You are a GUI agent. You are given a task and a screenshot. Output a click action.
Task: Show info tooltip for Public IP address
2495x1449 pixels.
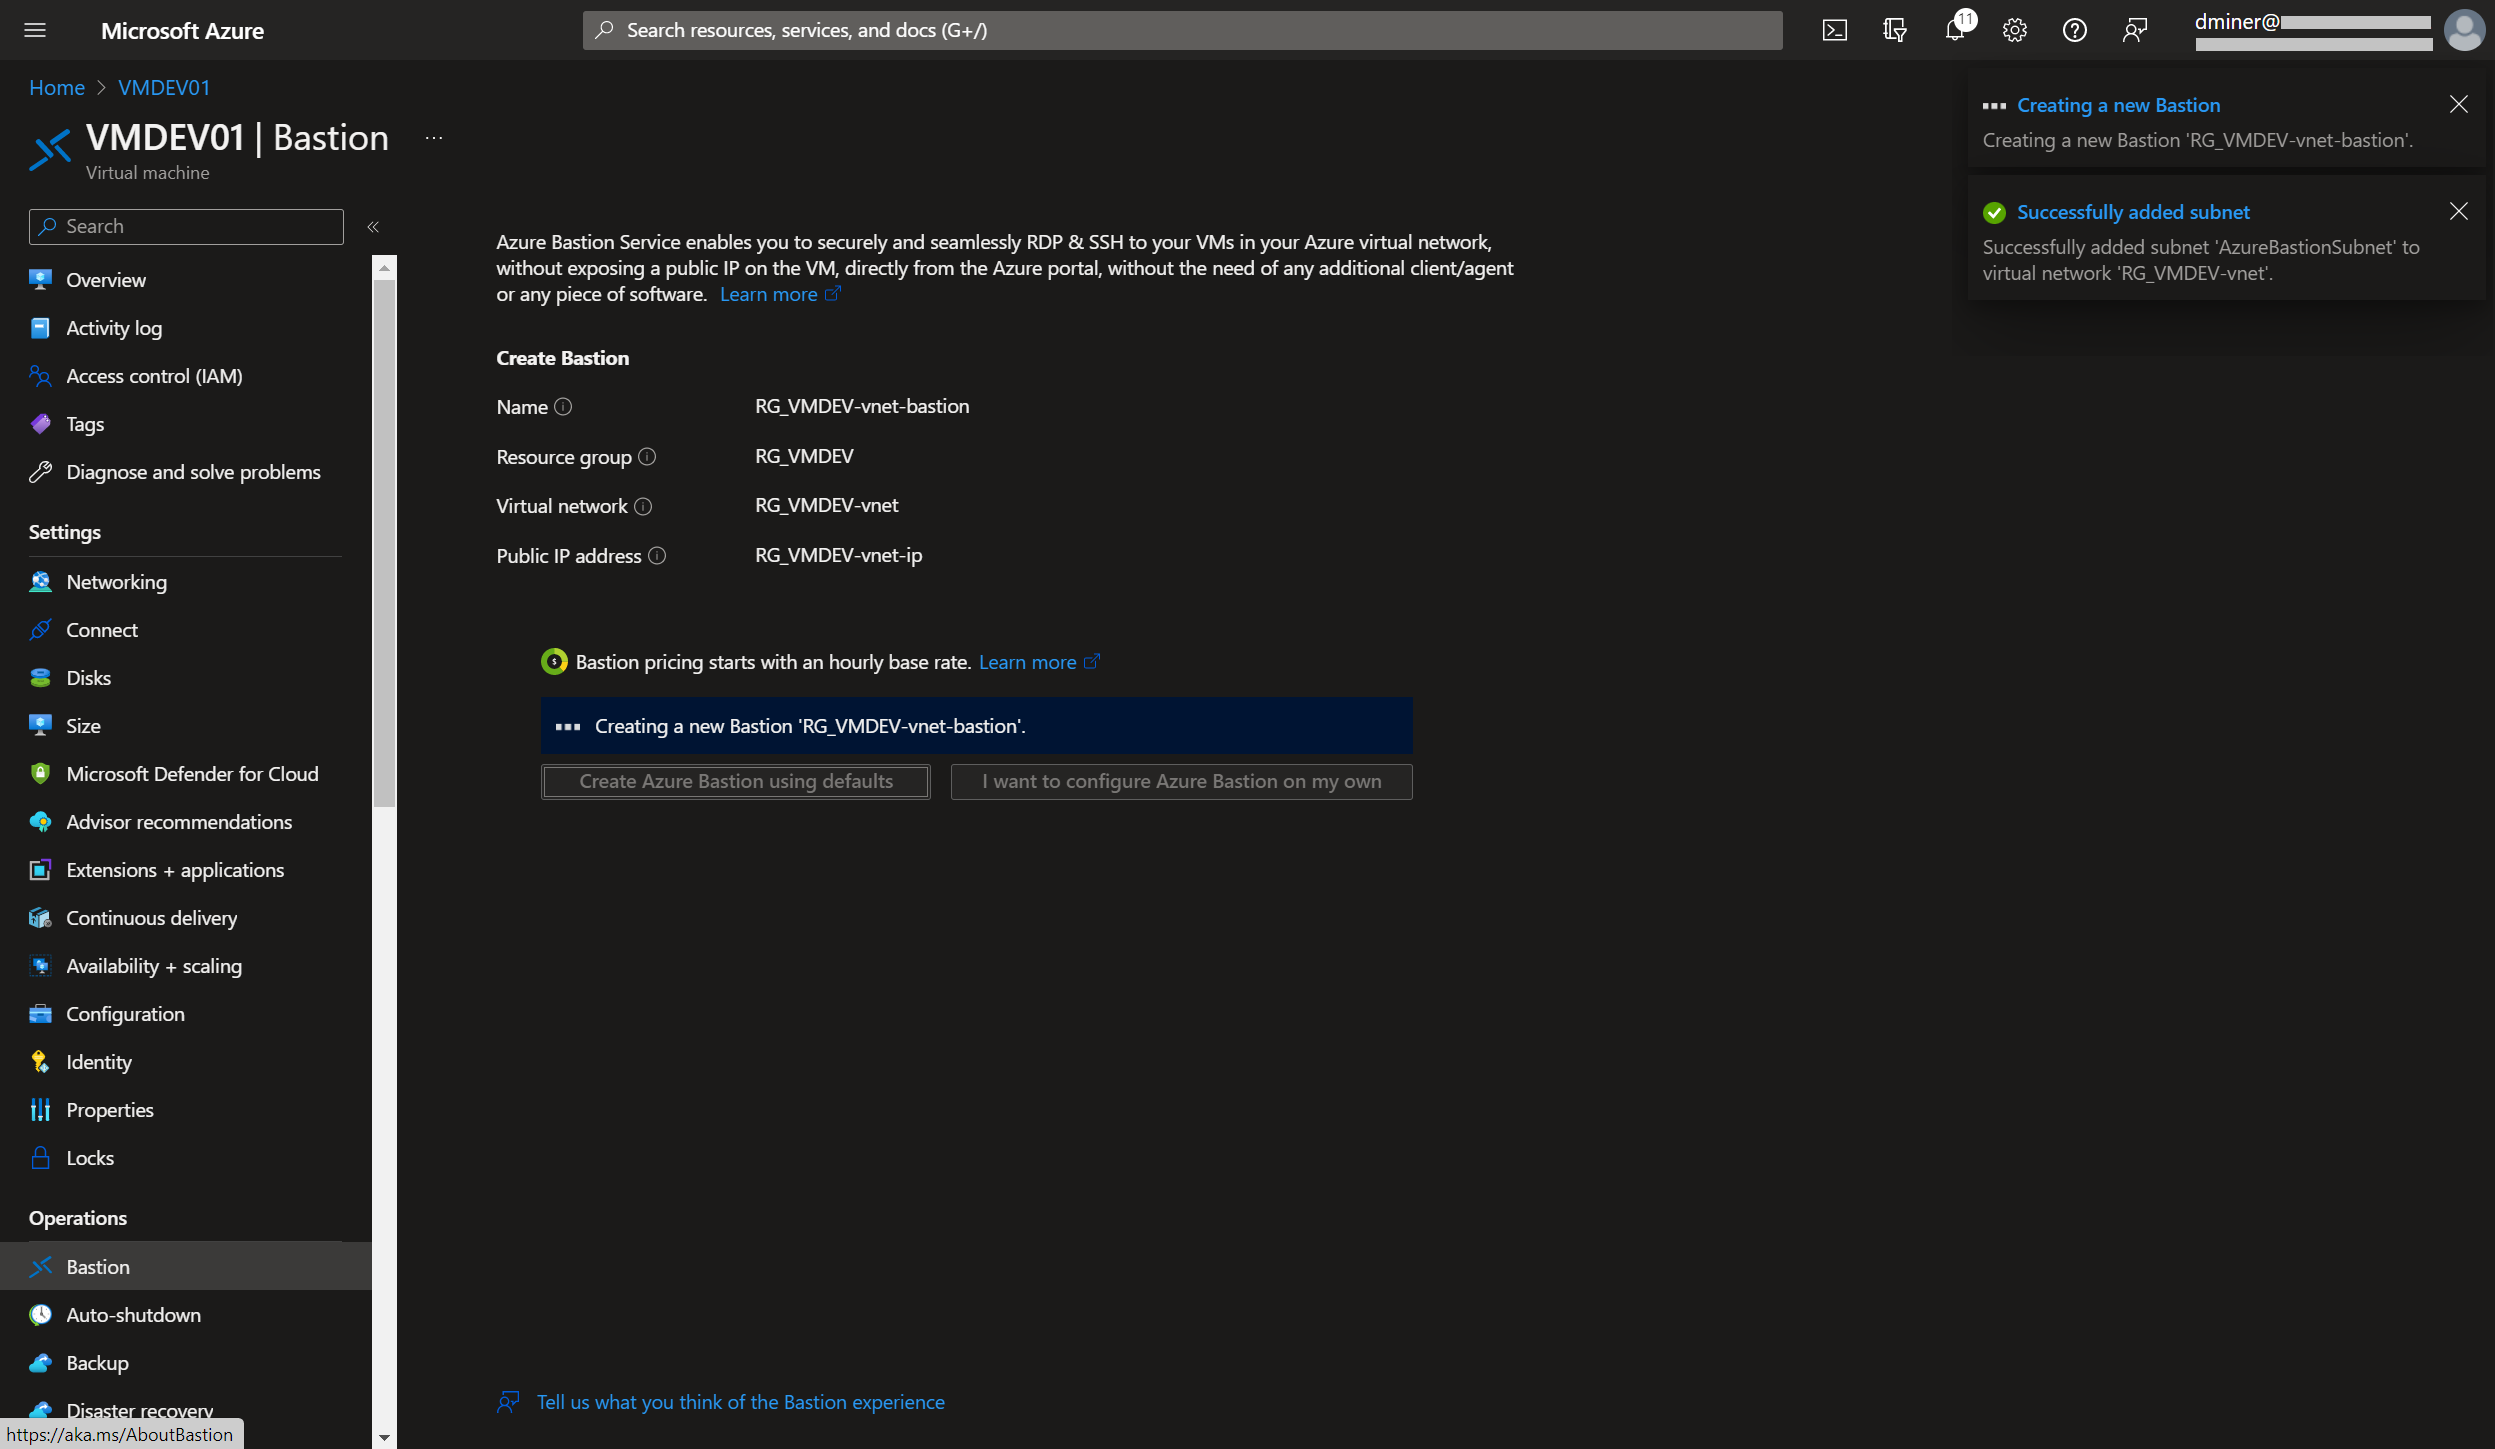657,555
